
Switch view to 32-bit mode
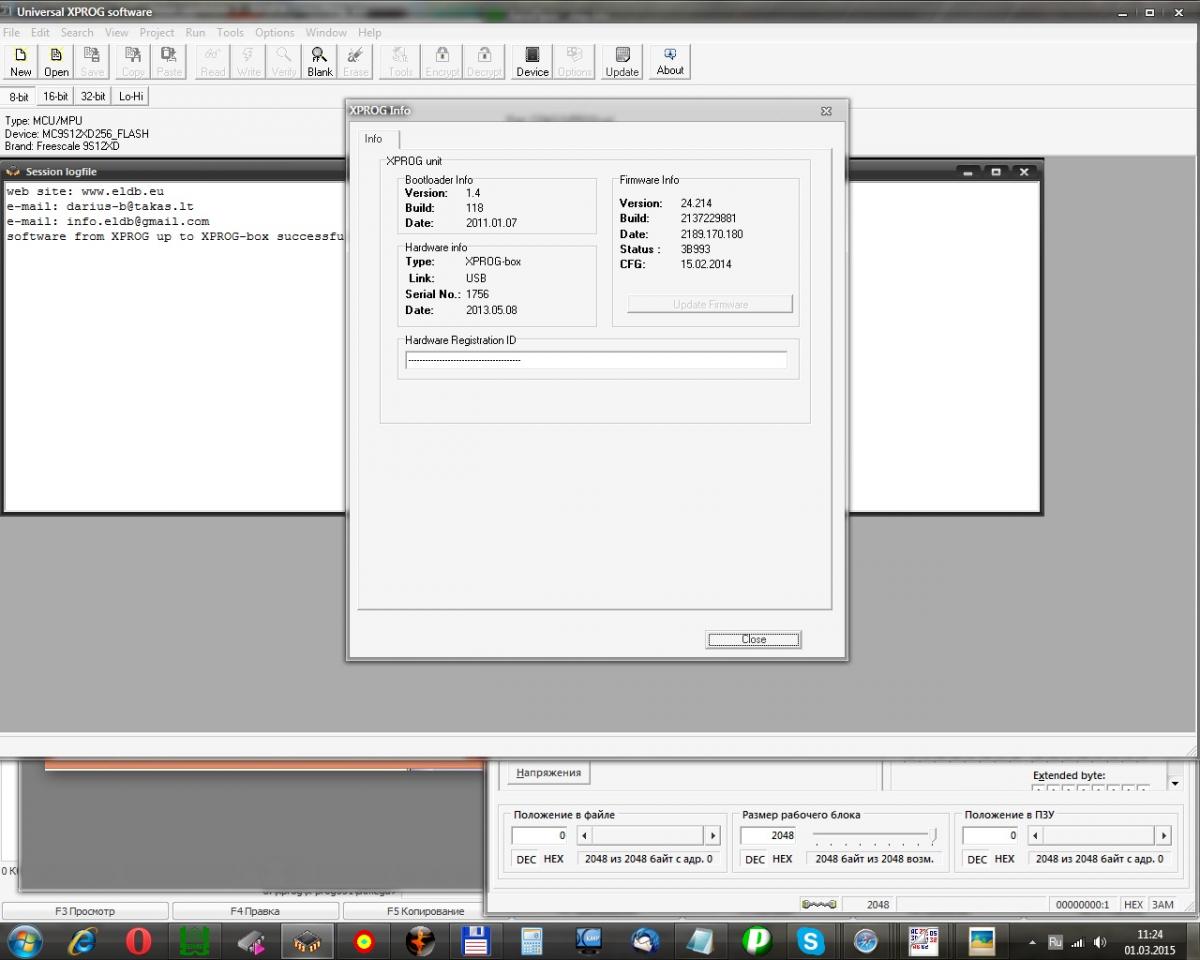[93, 97]
